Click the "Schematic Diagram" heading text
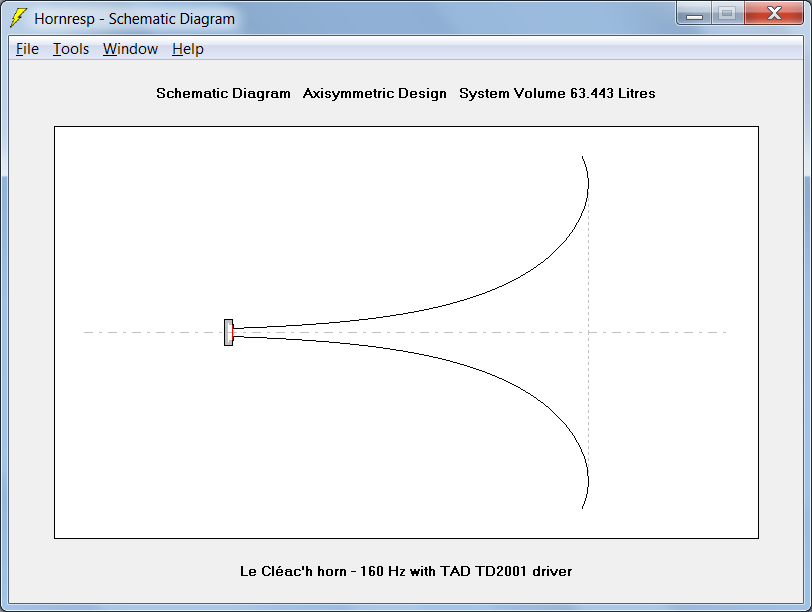 tap(223, 93)
